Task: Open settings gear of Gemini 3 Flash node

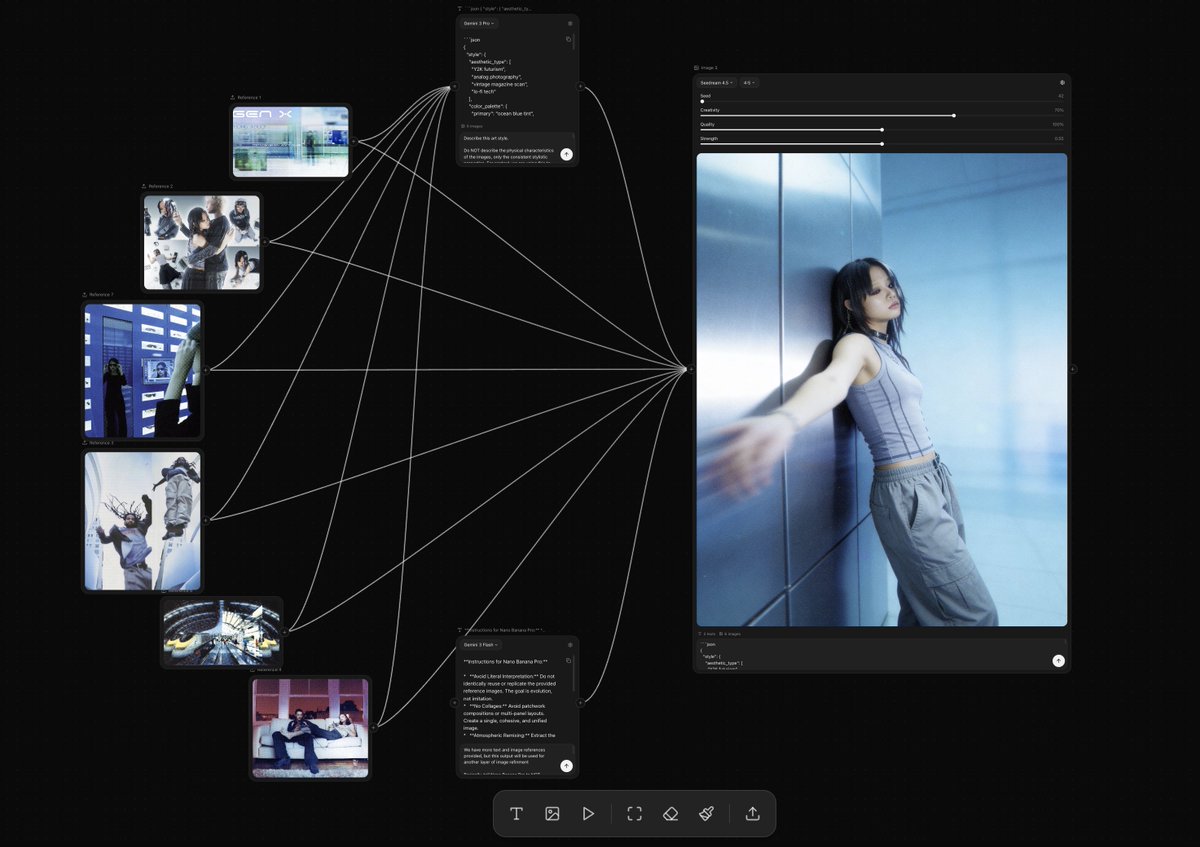Action: (570, 645)
